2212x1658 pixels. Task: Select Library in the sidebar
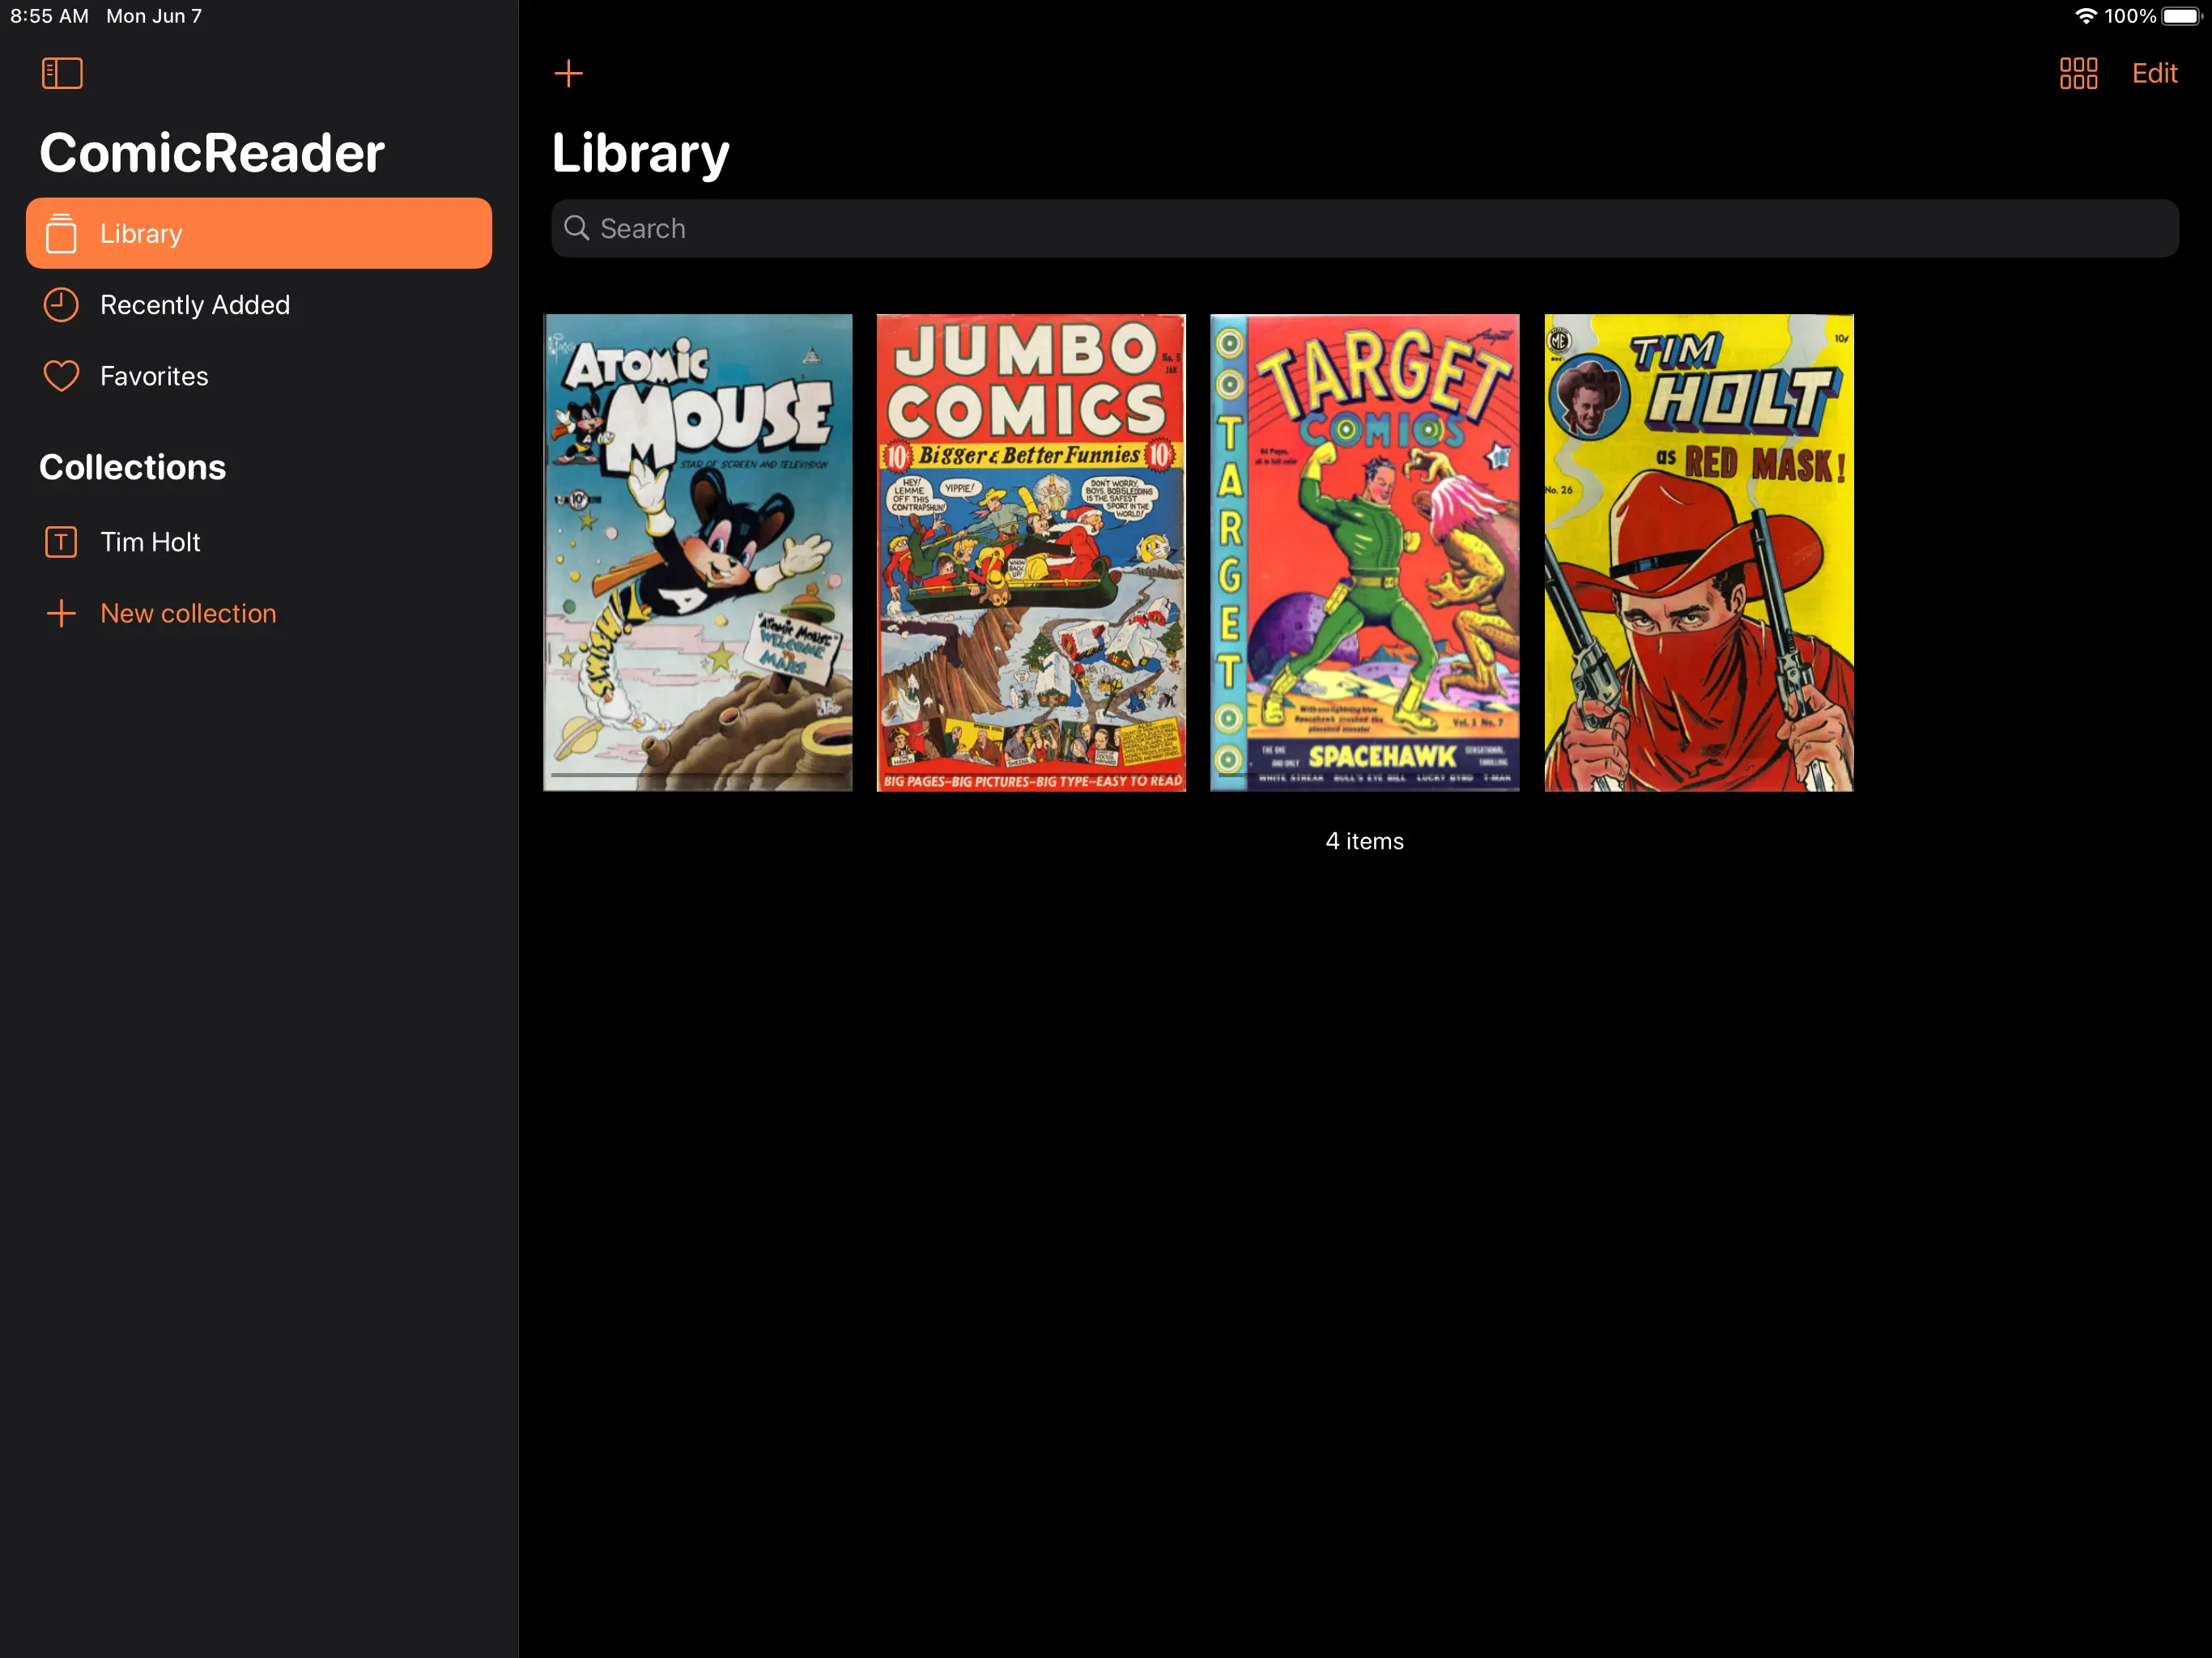pos(259,233)
